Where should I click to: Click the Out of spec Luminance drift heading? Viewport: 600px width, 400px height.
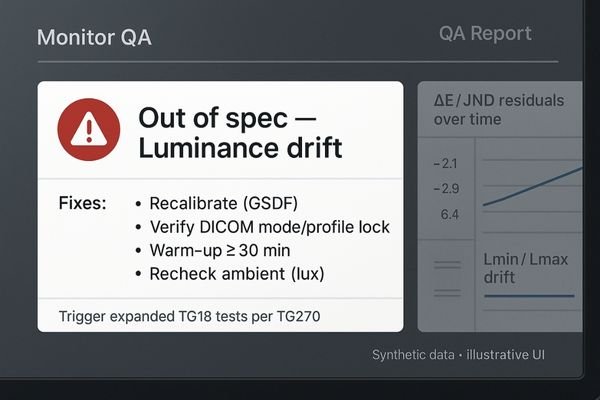click(240, 133)
